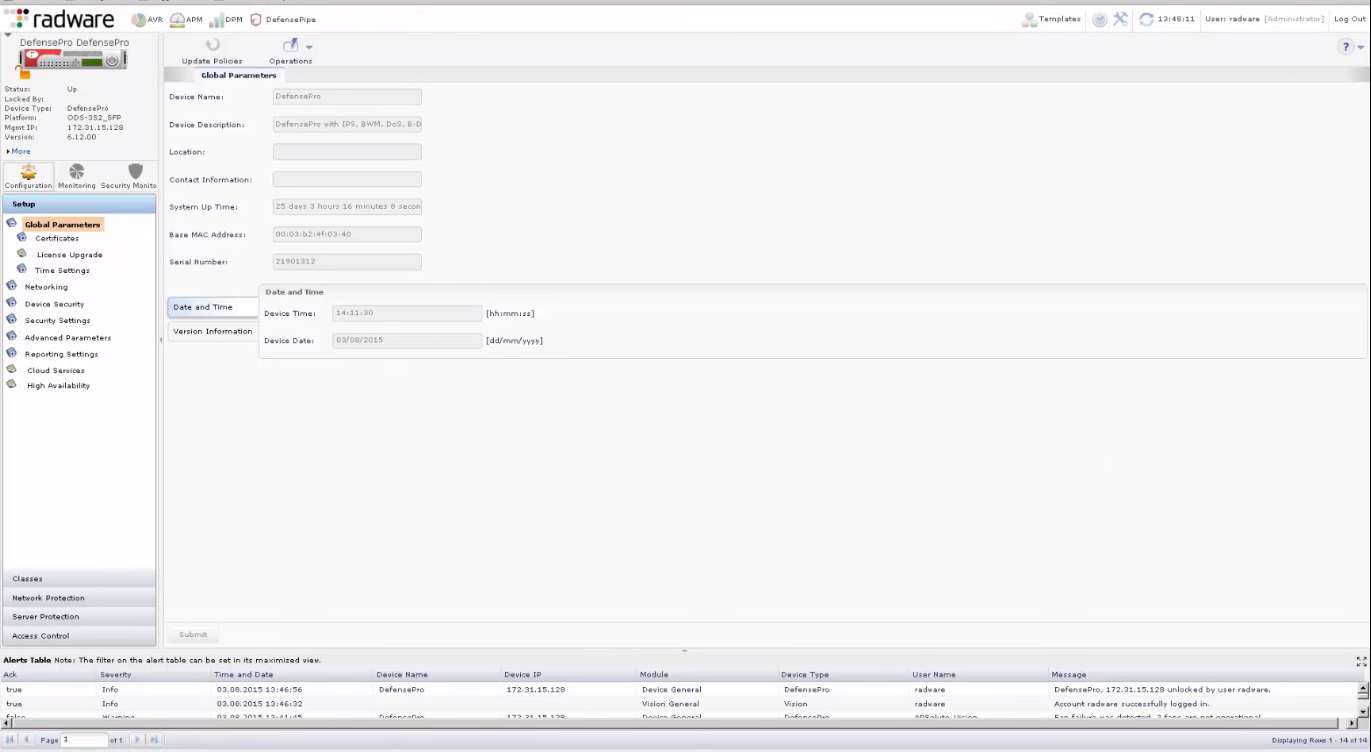Open the APM performance module
Viewport: 1371px width, 752px height.
pyautogui.click(x=186, y=19)
